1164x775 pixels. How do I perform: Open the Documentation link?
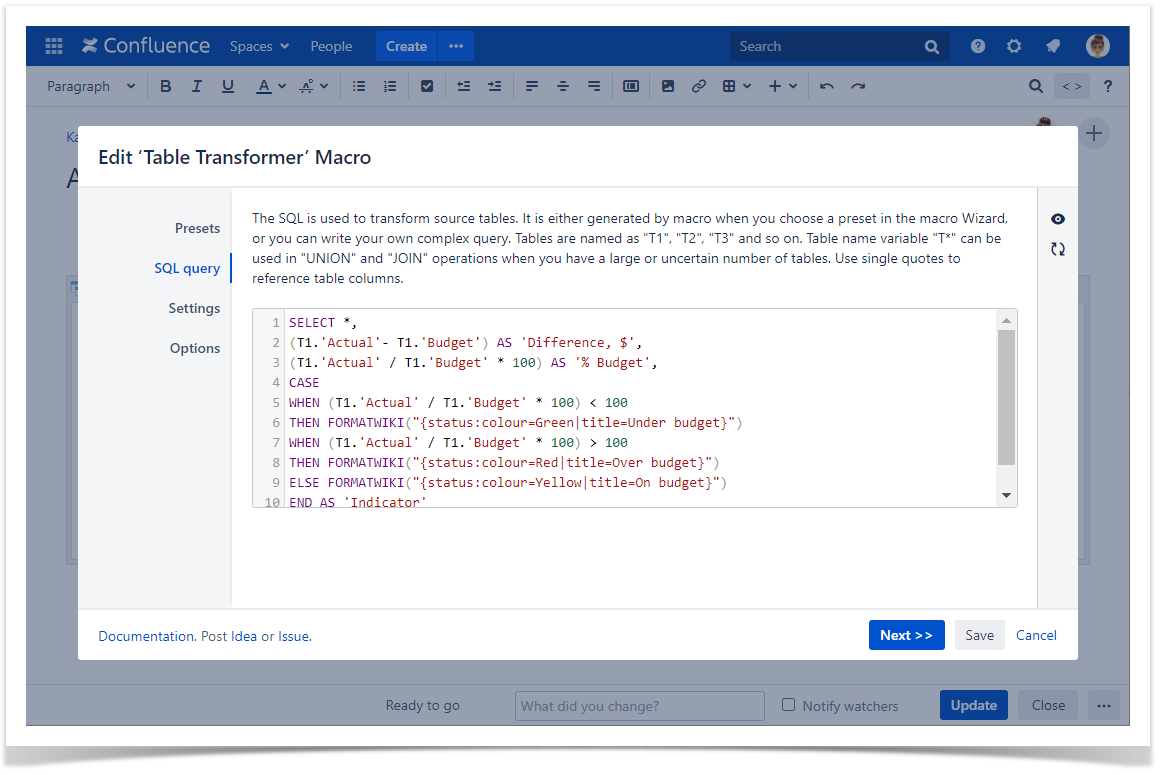click(146, 636)
